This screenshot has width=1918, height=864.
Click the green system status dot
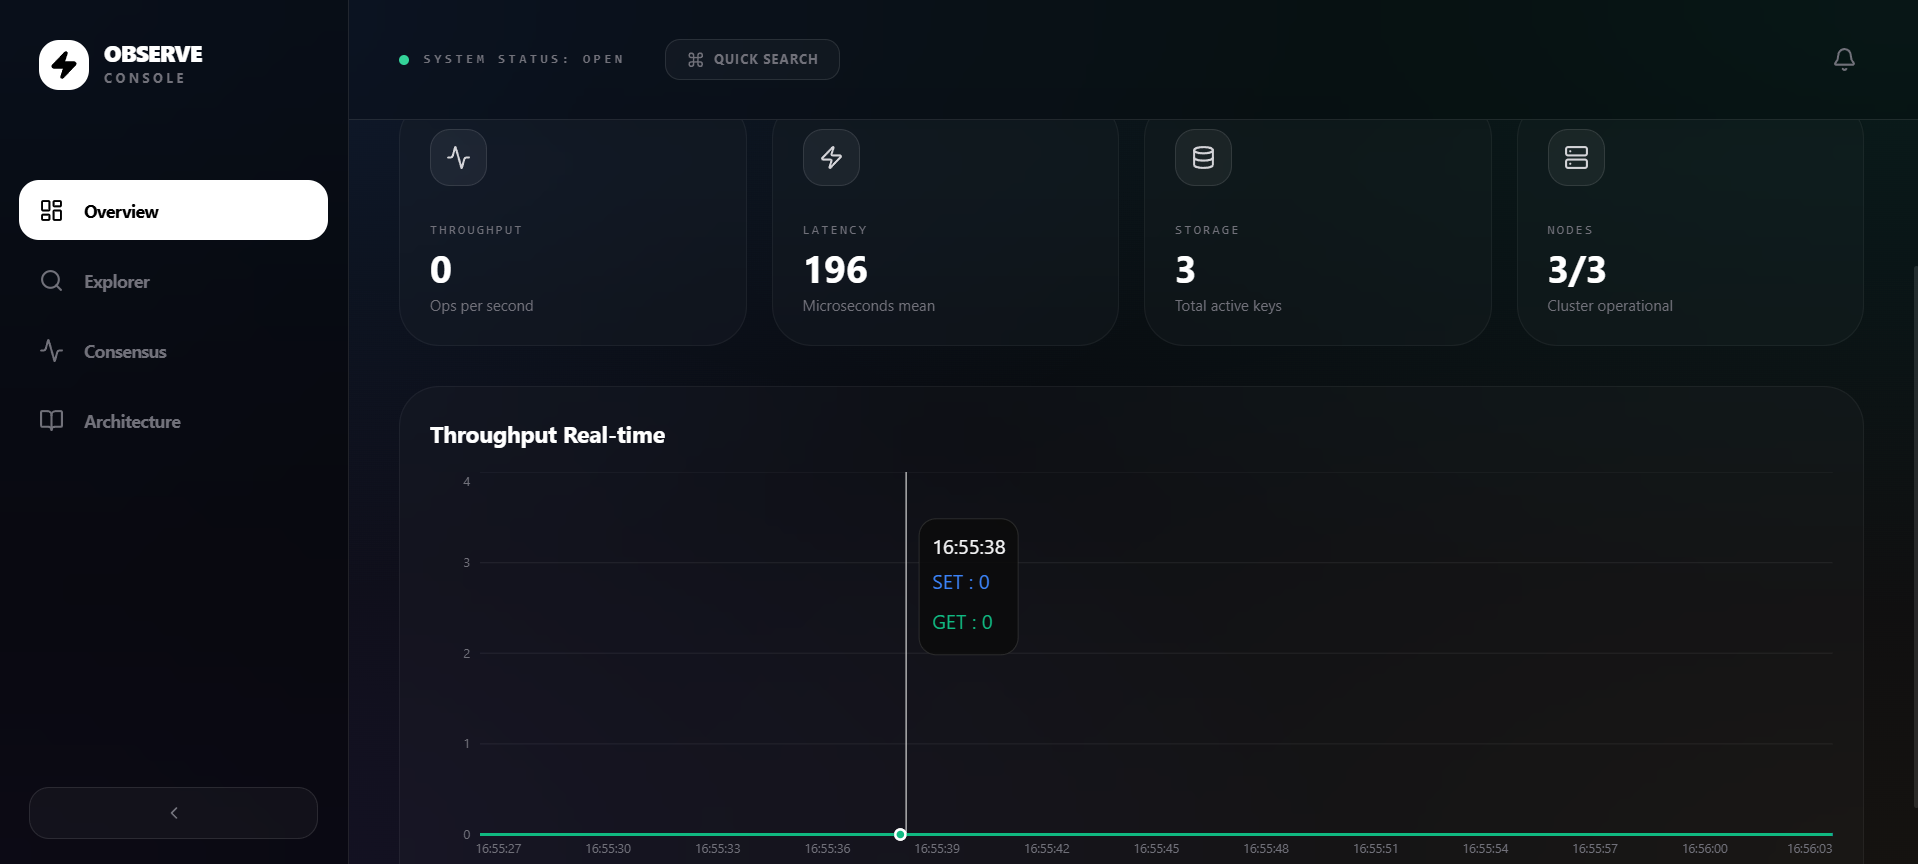click(x=404, y=60)
